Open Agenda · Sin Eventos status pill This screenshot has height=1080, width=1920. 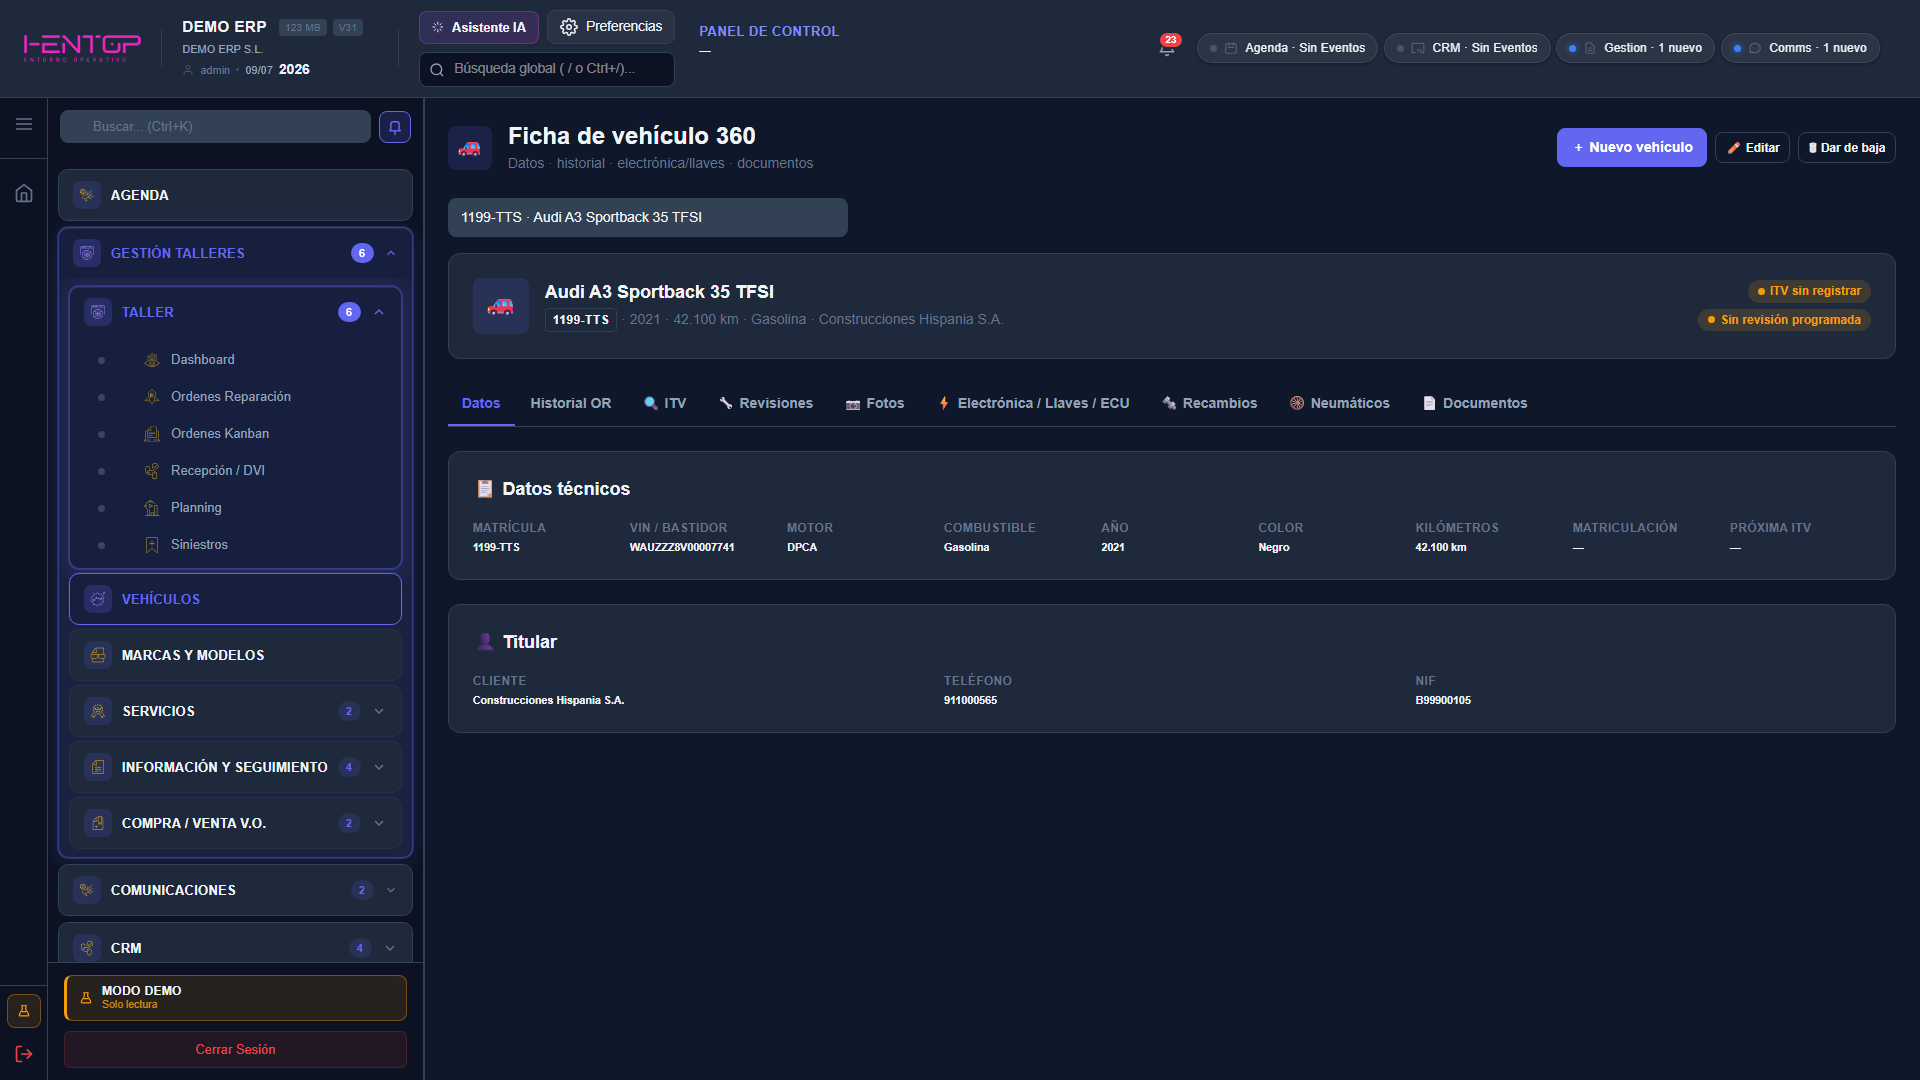(x=1287, y=48)
